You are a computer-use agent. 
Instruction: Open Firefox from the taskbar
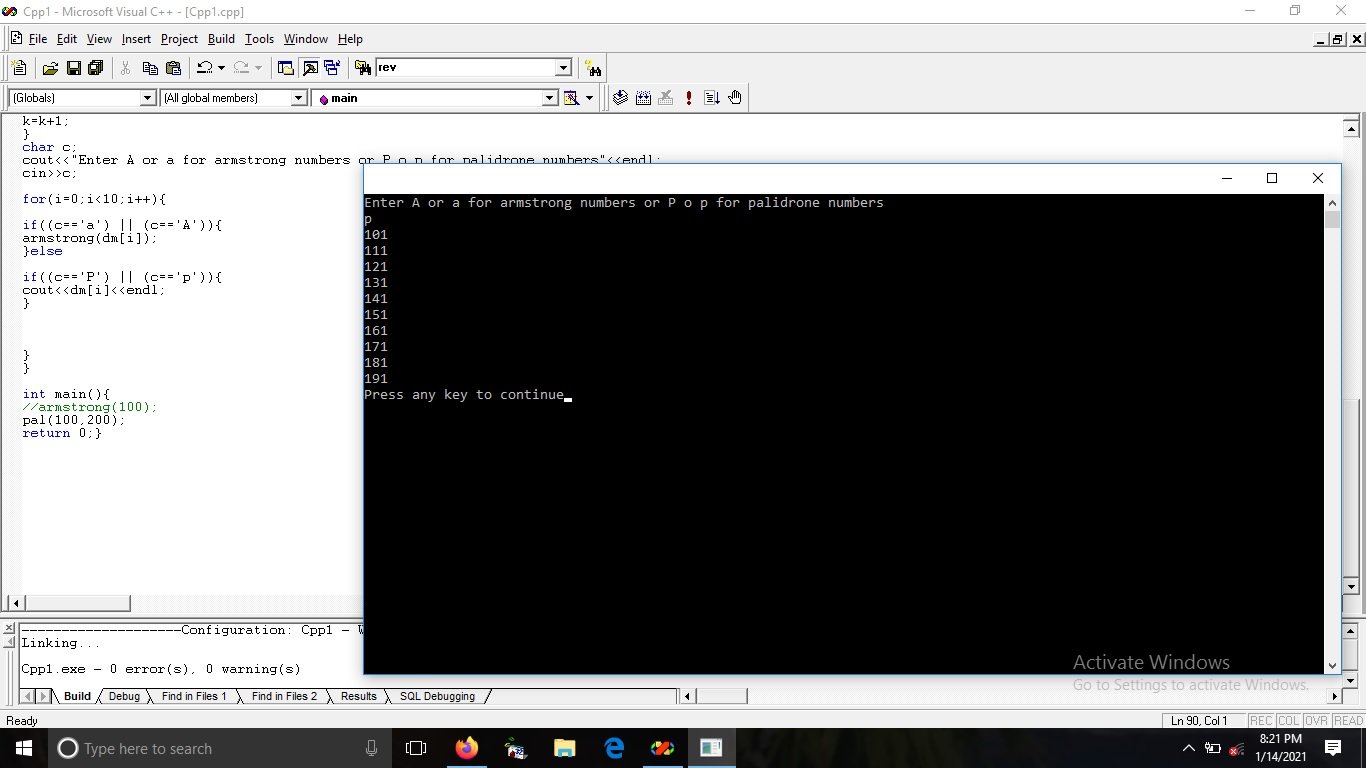(x=466, y=748)
